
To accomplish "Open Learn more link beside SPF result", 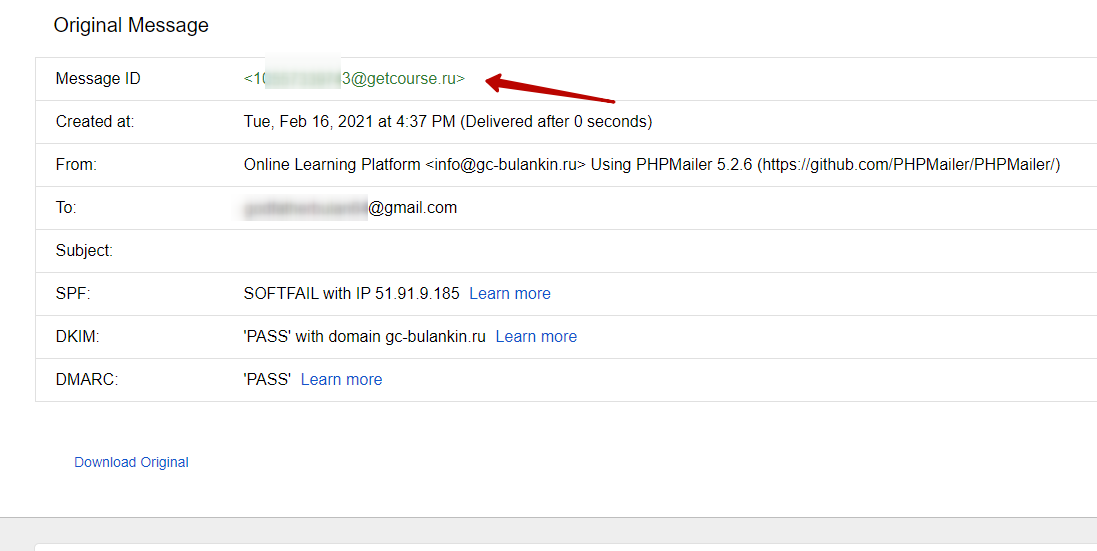I will pos(510,293).
